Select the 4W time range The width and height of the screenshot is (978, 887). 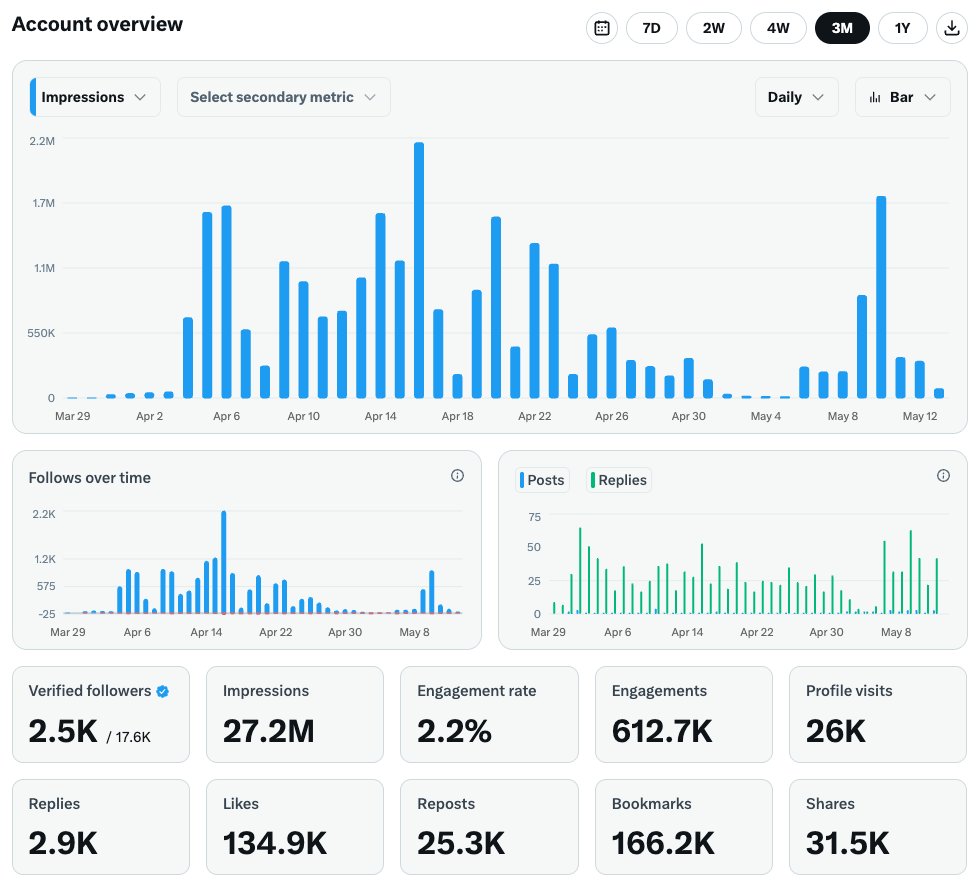[778, 28]
